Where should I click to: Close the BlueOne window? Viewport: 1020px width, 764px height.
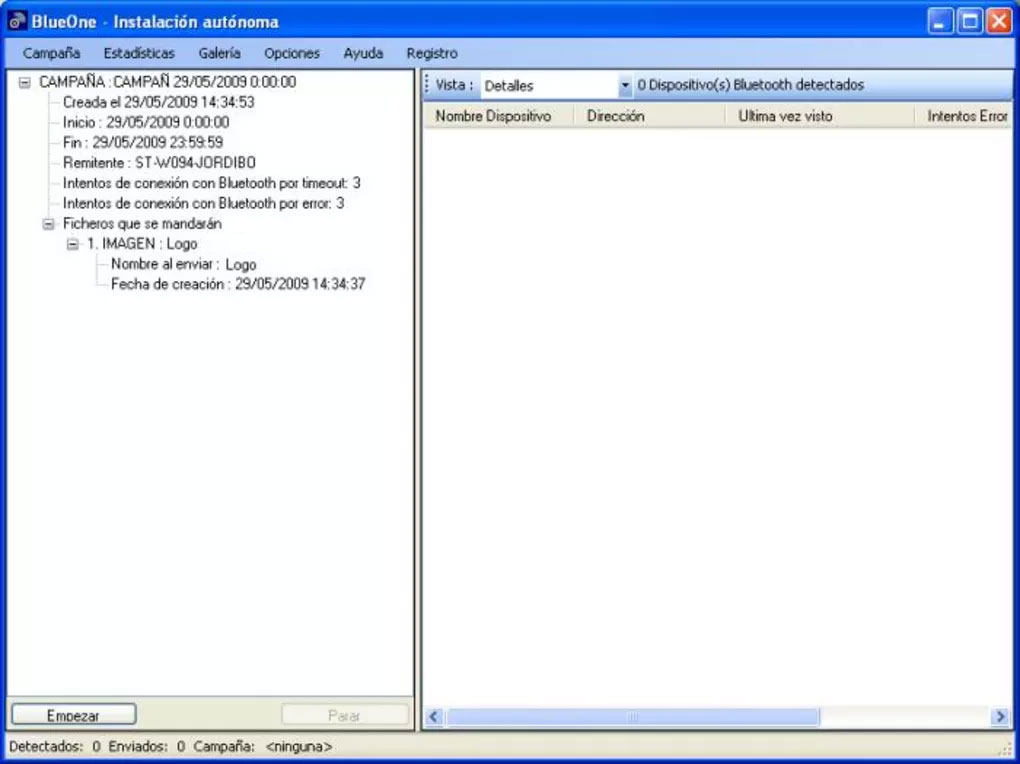pos(999,21)
